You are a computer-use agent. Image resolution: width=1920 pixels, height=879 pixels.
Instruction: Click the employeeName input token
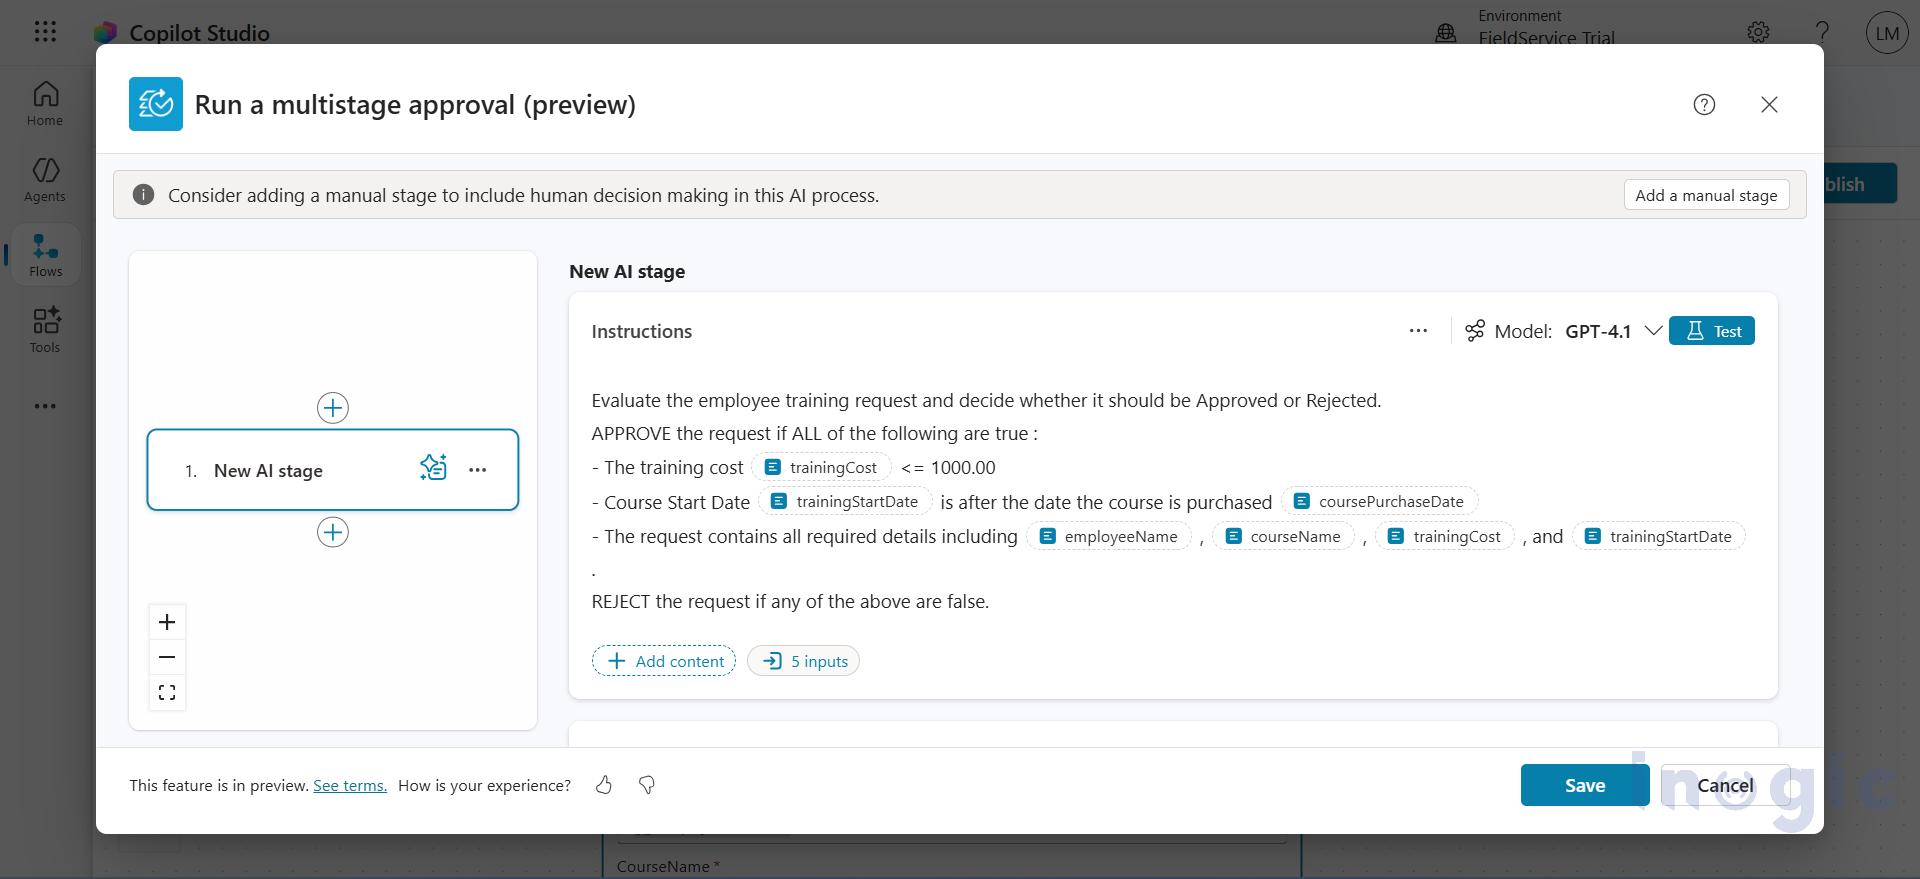[1109, 536]
